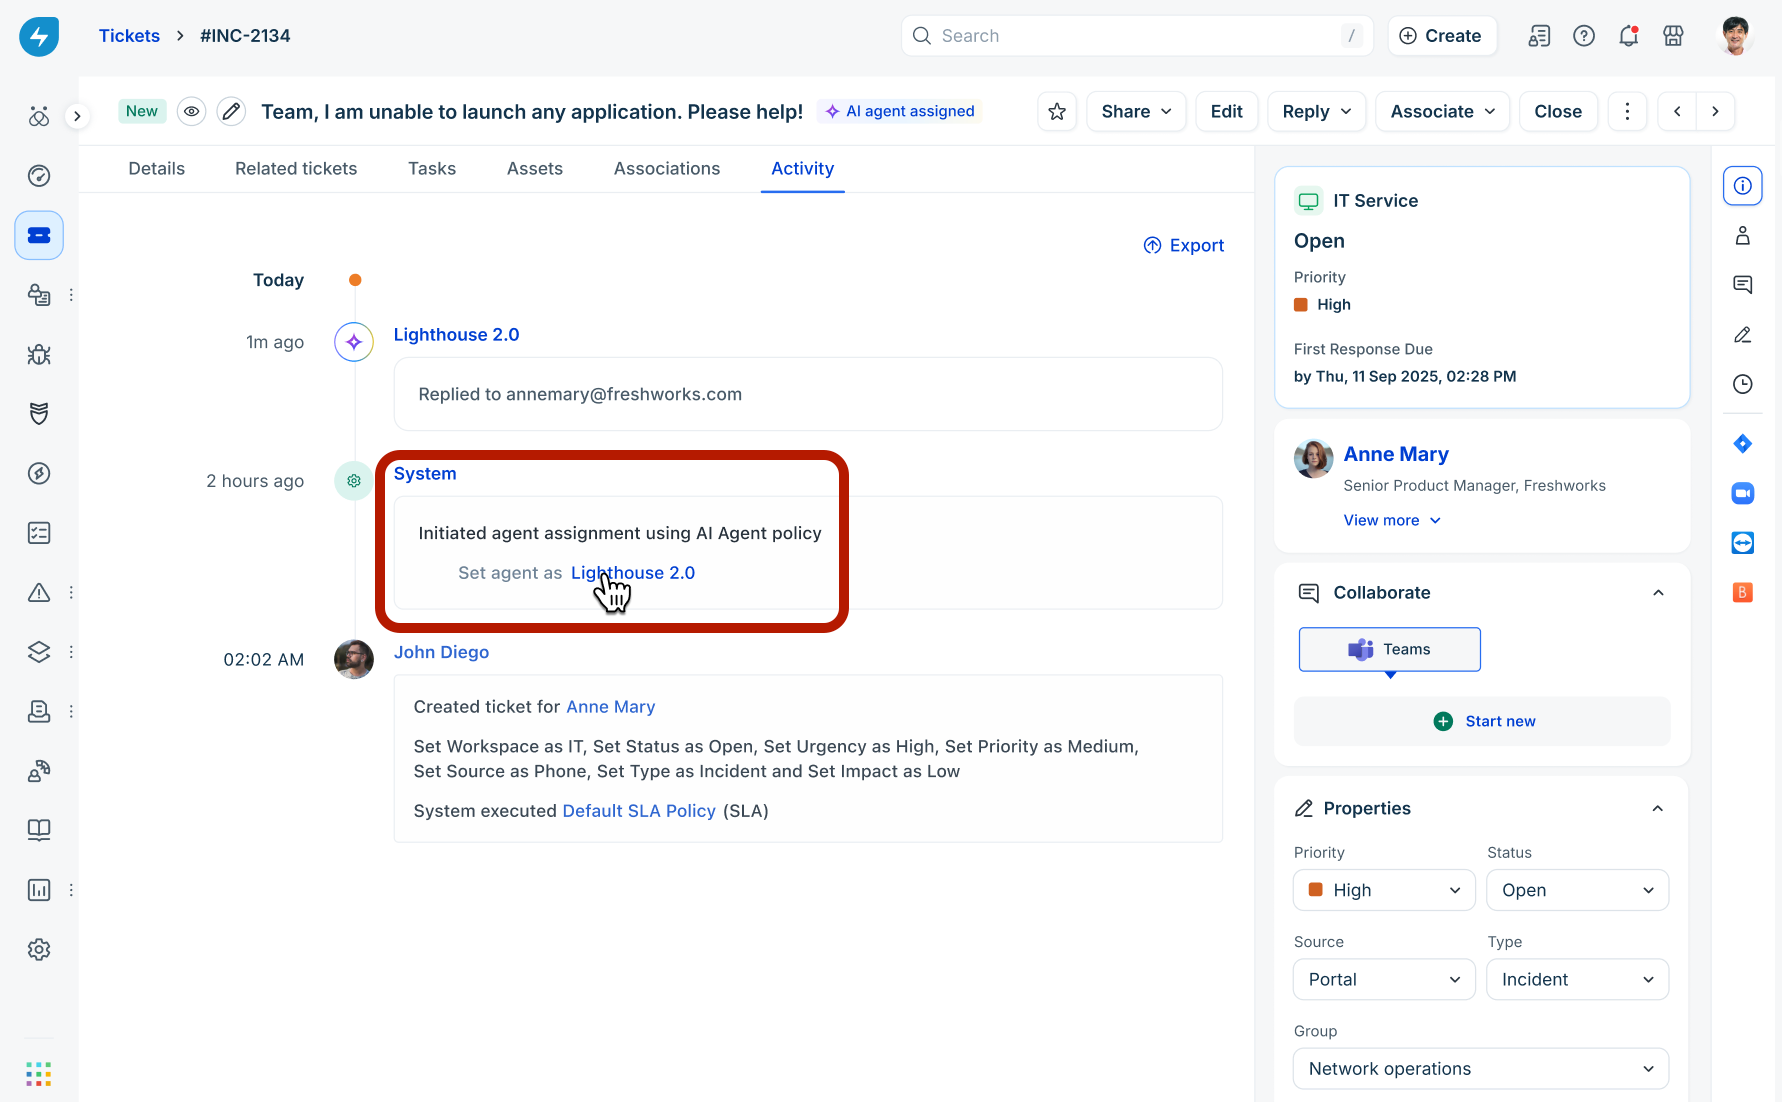Open the checklist icon in left sidebar
The image size is (1782, 1102).
pyautogui.click(x=39, y=533)
